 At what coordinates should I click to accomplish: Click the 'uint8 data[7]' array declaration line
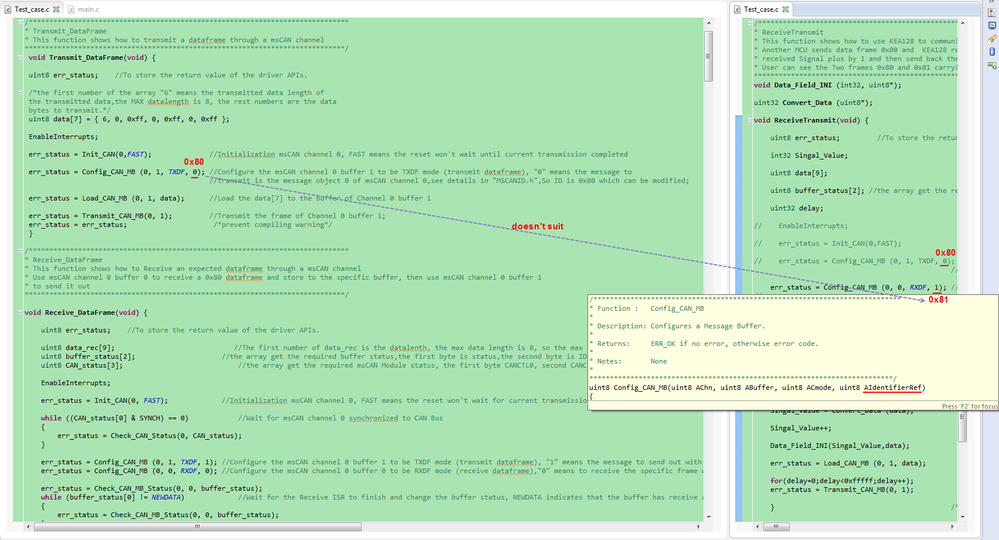click(129, 119)
